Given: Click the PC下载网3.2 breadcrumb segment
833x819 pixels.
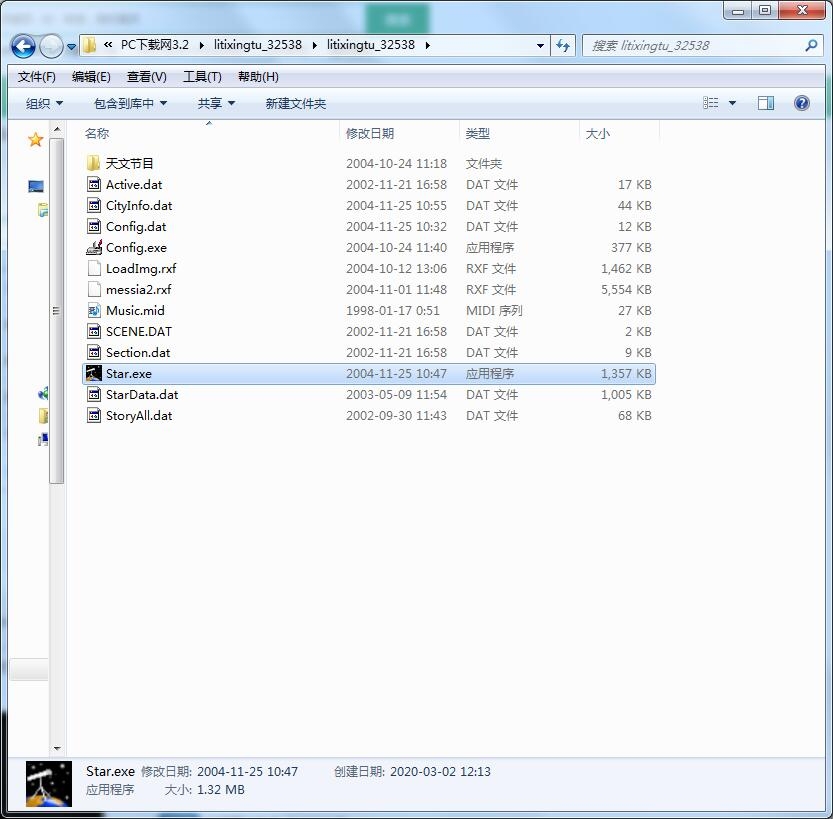Looking at the screenshot, I should (155, 45).
